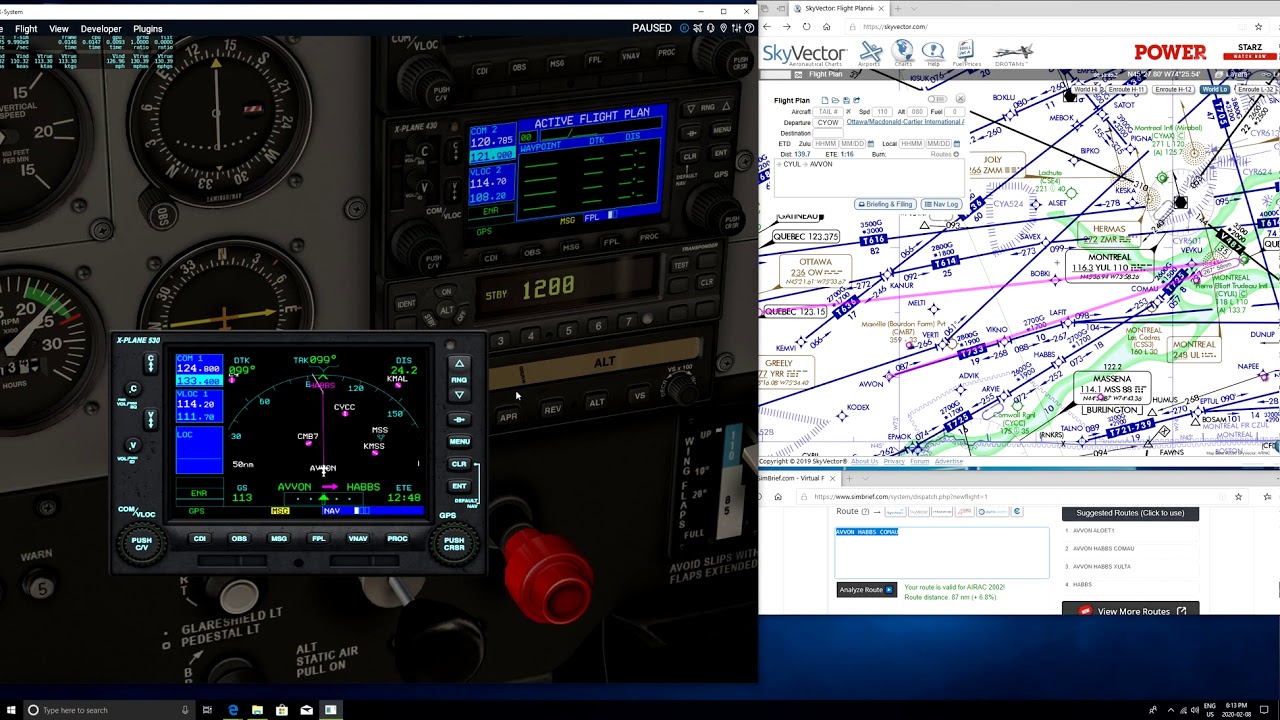Viewport: 1280px width, 720px height.
Task: Open the X-Plane View menu
Action: [59, 29]
